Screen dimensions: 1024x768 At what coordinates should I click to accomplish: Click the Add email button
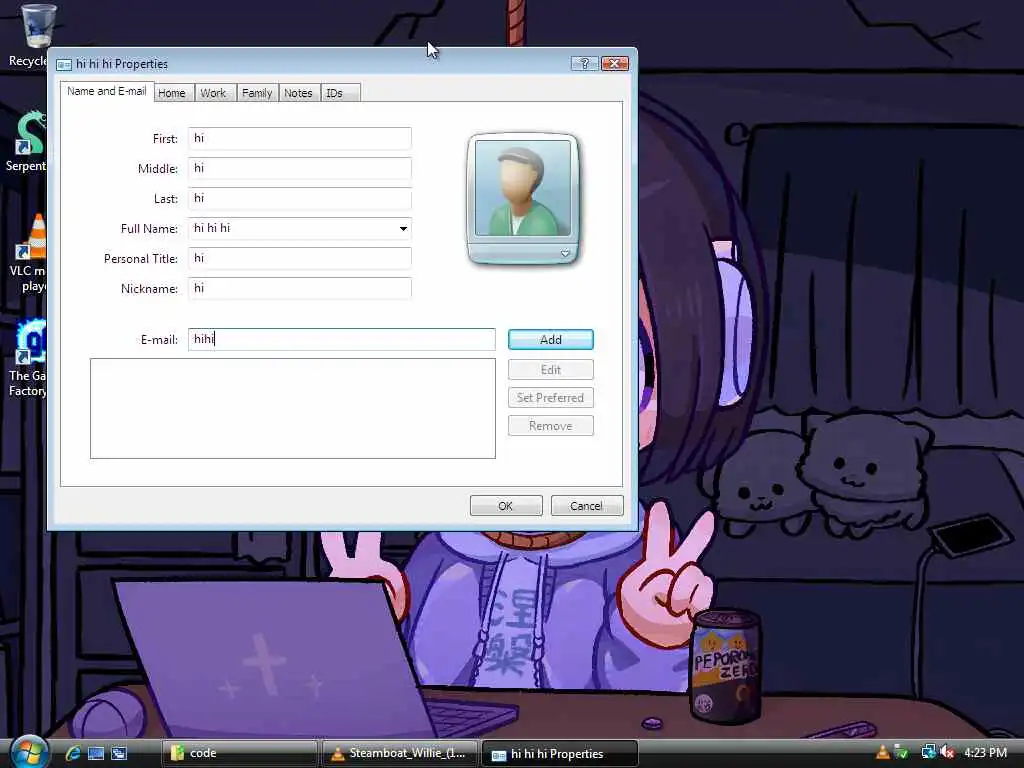click(551, 340)
